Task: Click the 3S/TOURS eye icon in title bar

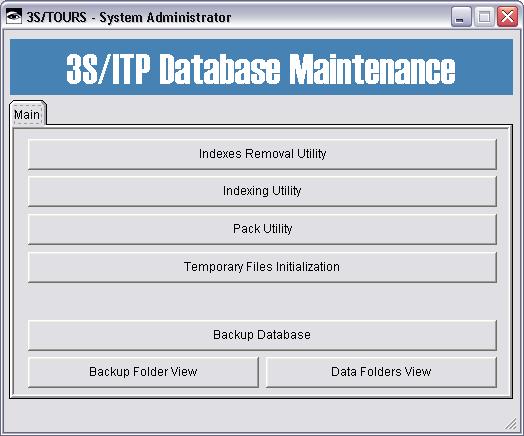Action: 14,16
